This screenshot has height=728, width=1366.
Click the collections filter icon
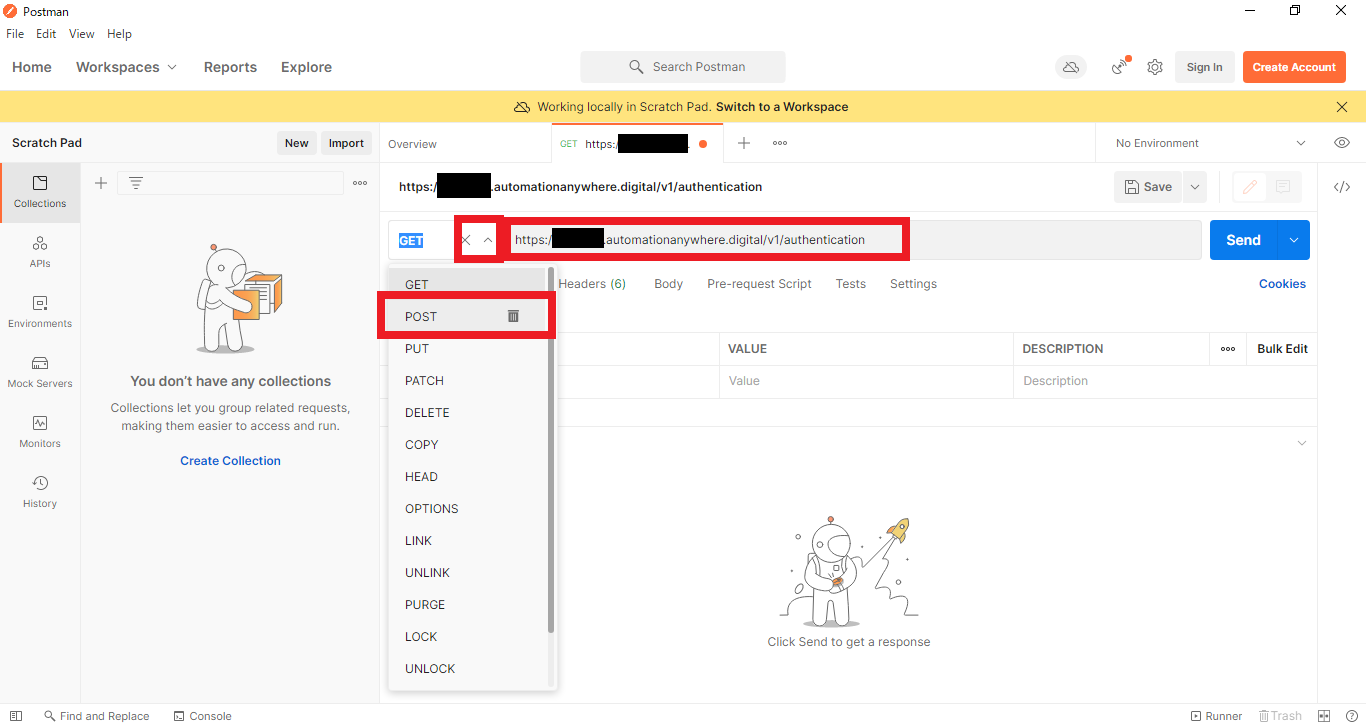(x=136, y=183)
